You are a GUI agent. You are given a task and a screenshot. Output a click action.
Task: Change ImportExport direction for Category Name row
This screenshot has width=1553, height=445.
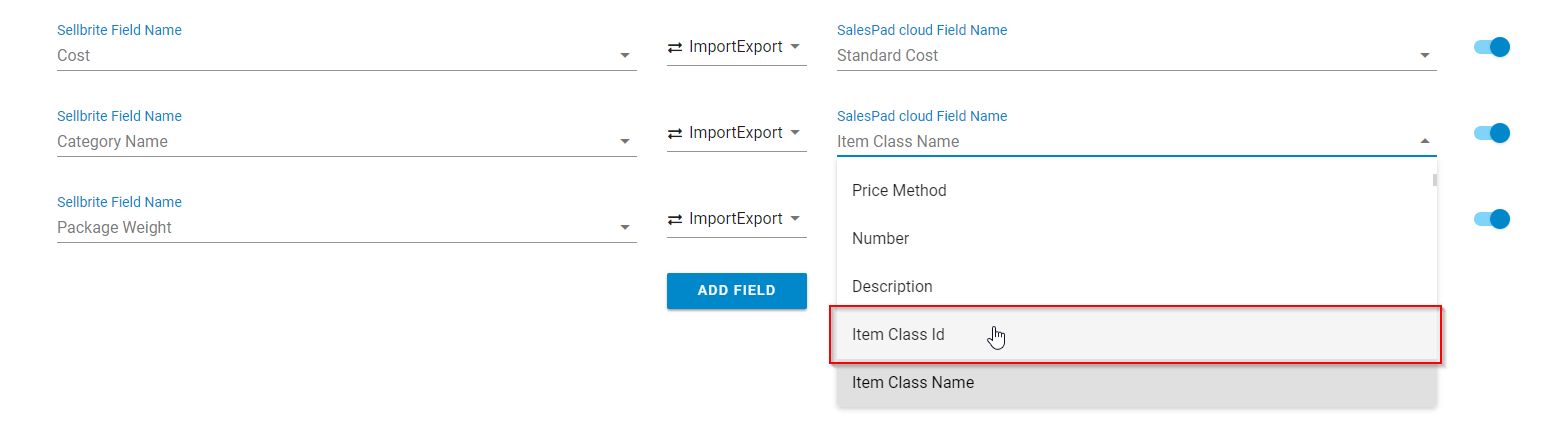click(794, 133)
